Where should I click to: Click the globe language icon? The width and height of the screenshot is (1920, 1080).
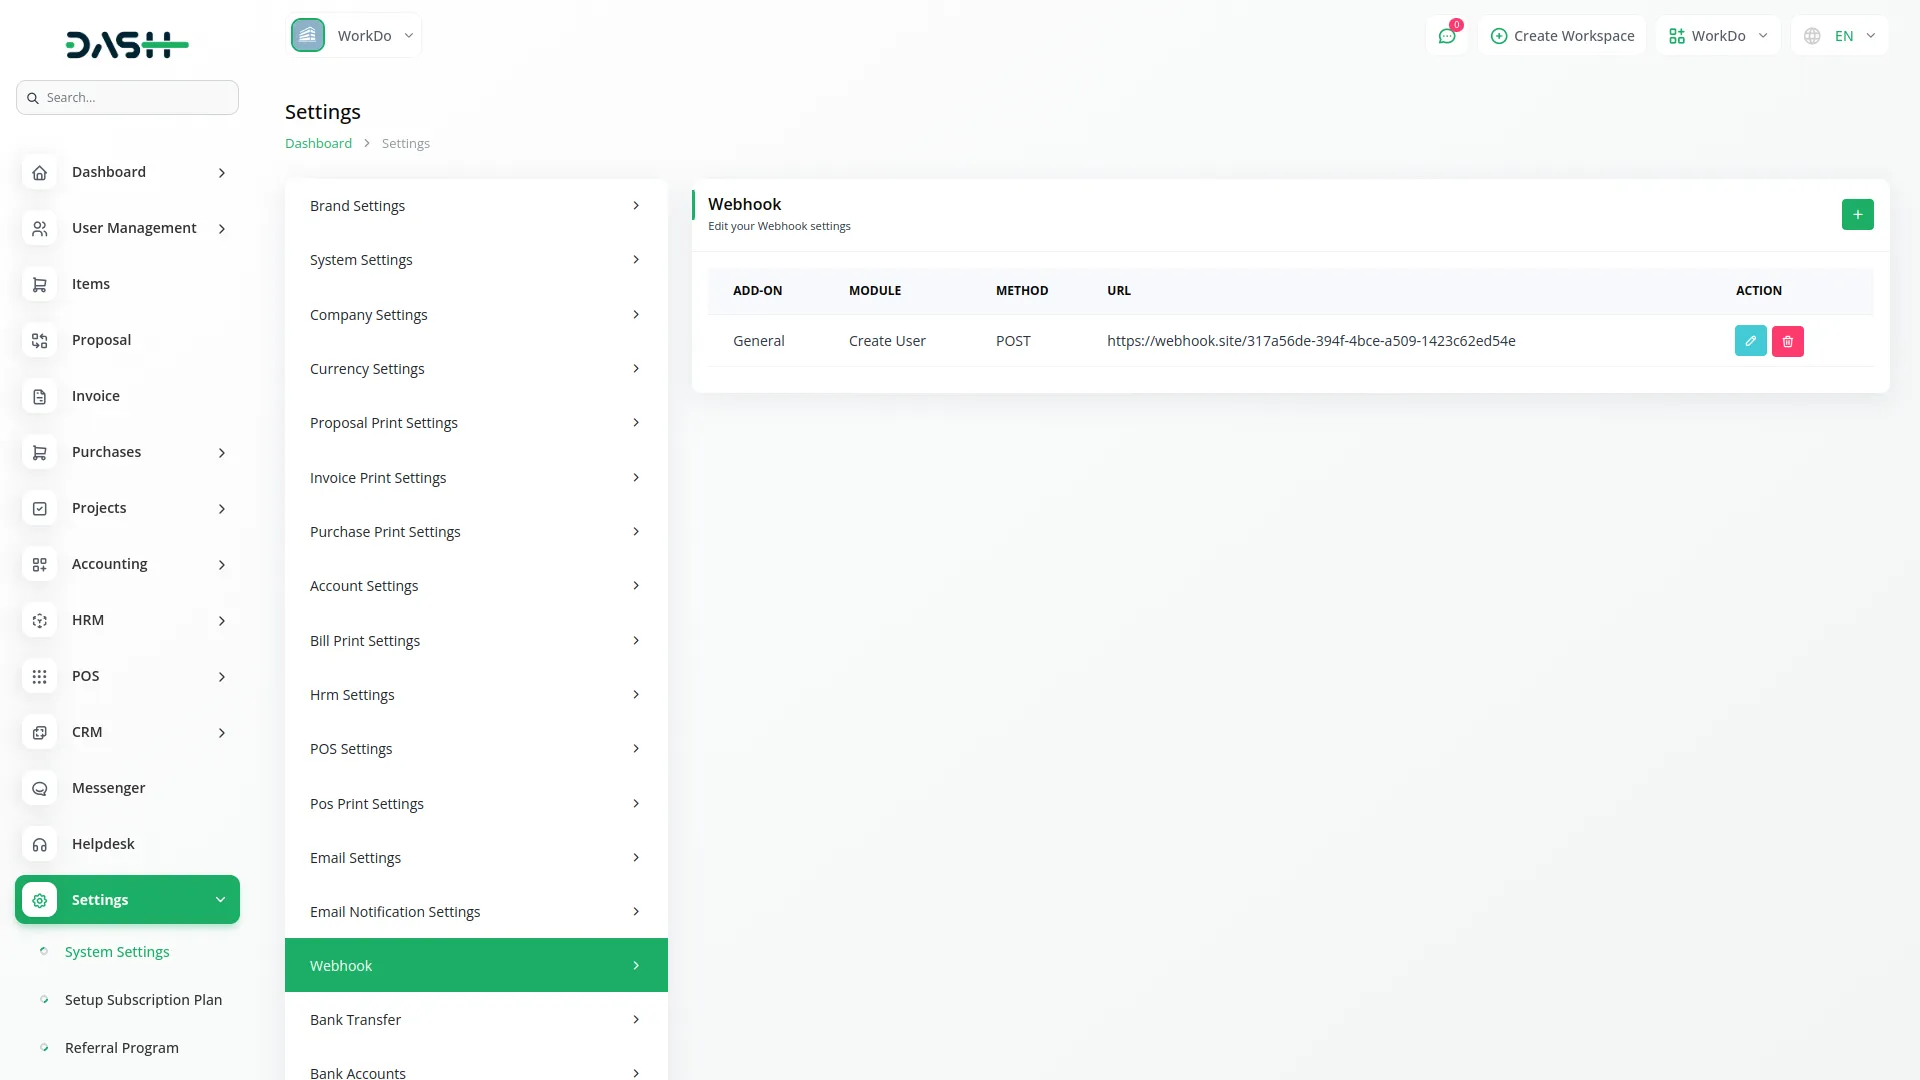[x=1811, y=35]
